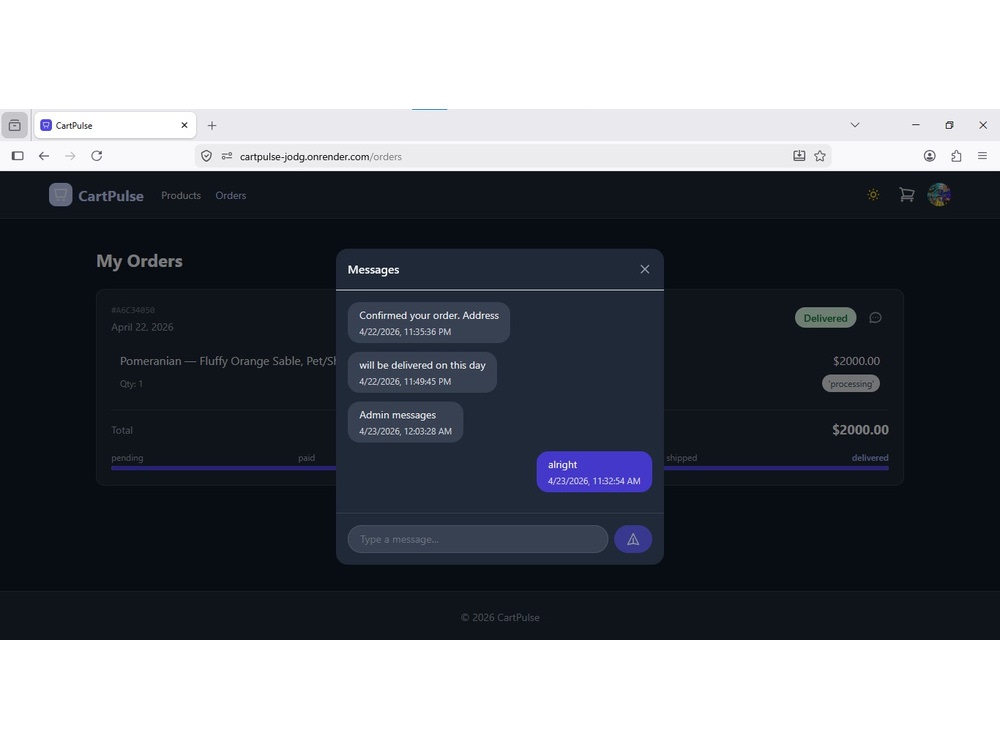The width and height of the screenshot is (1000, 750).
Task: Open the browser account icon
Action: click(x=929, y=156)
